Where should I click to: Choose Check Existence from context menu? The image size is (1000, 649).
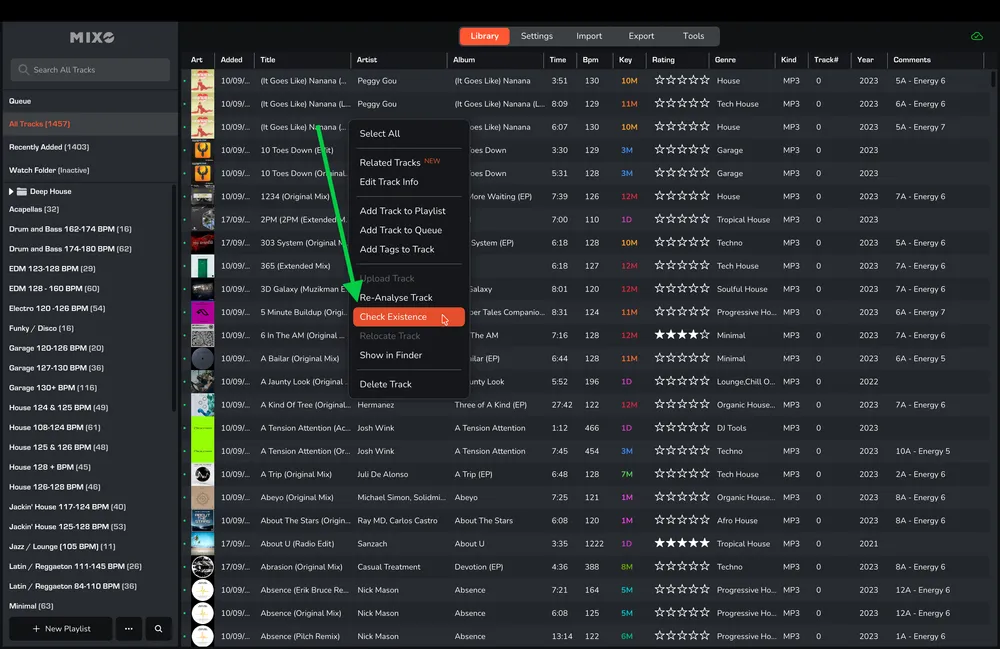click(393, 317)
